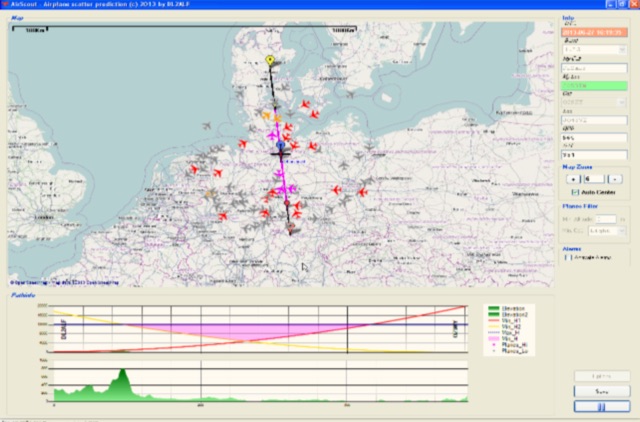Click the Min Altitude field in Planes Filter
The height and width of the screenshot is (422, 640).
[605, 219]
